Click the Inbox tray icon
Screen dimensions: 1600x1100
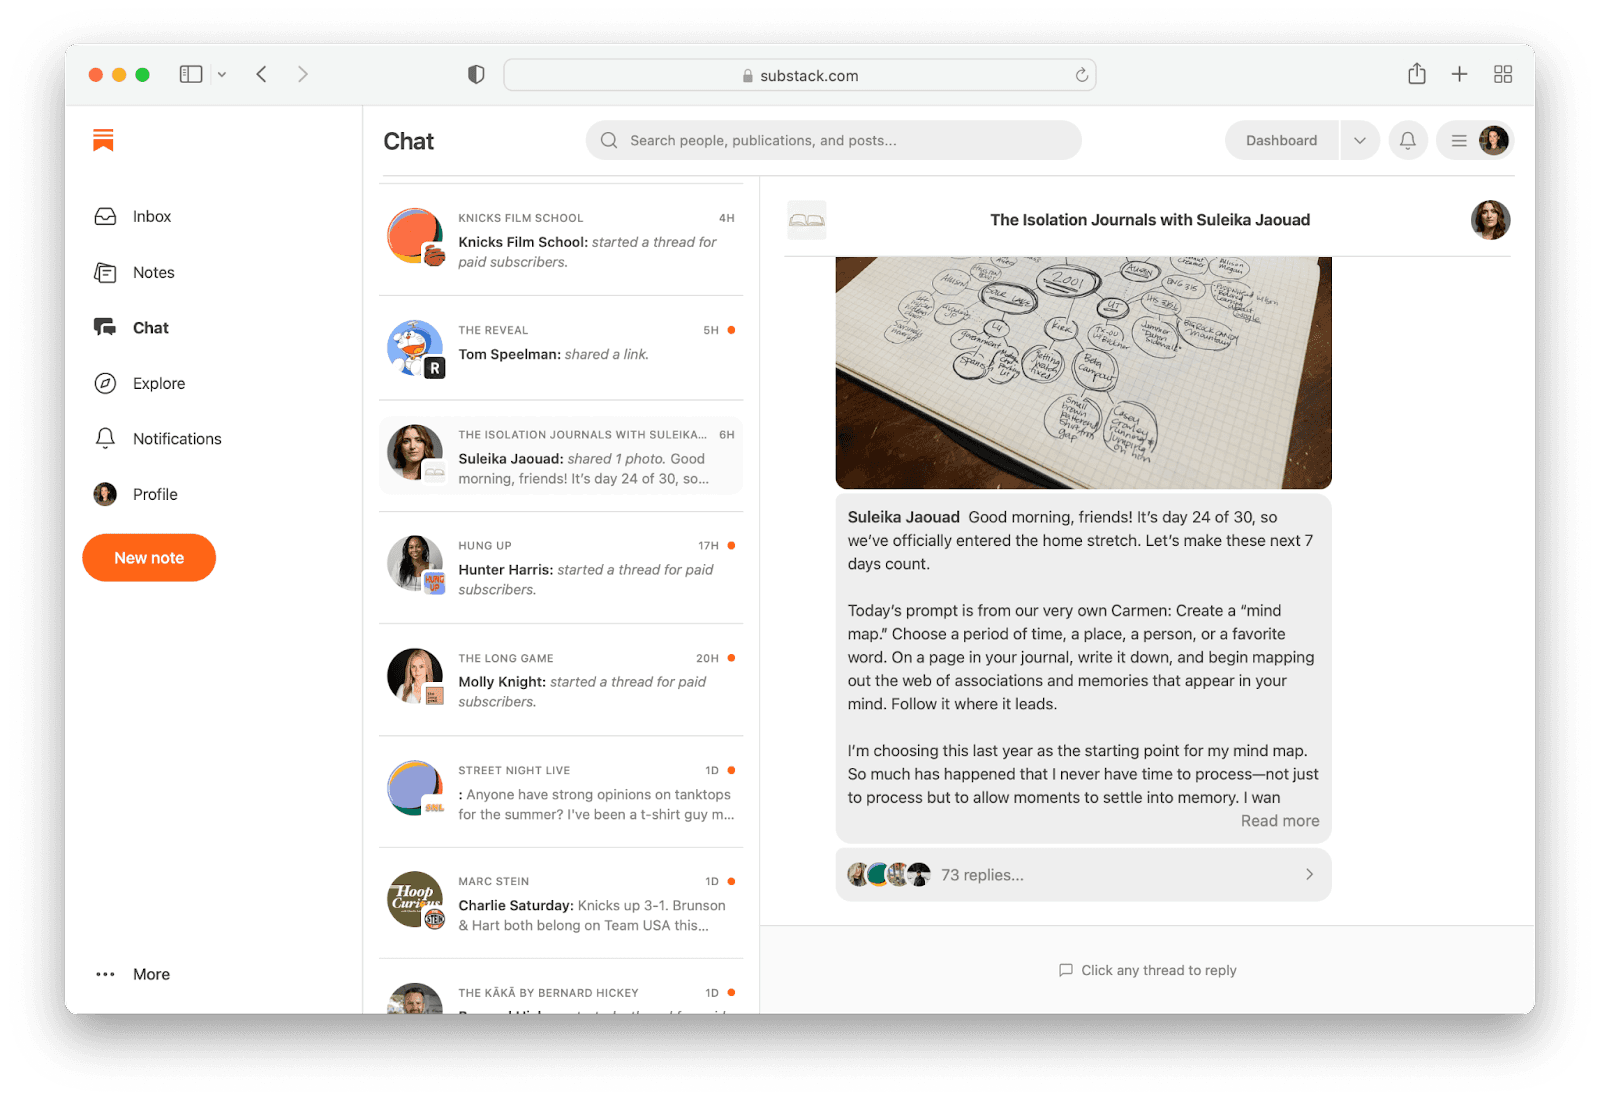point(105,216)
